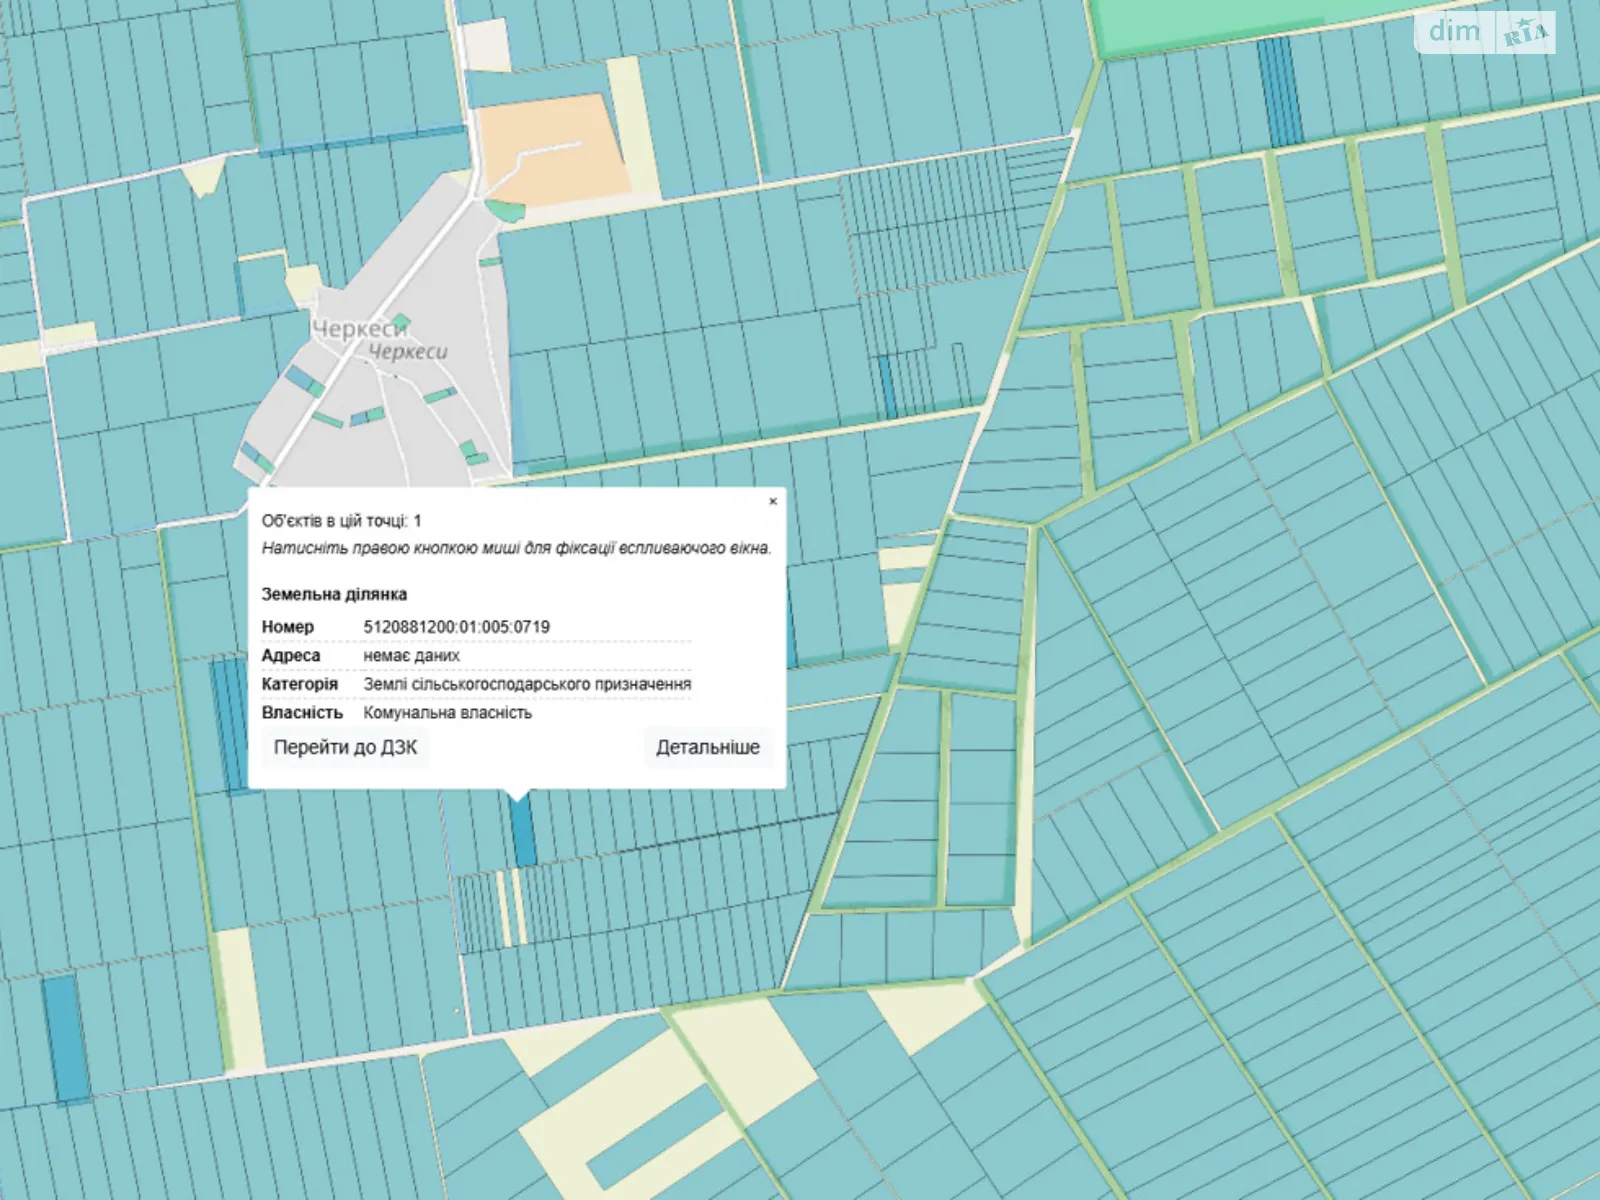Click the 'Комунальна власність' ownership value

[447, 713]
